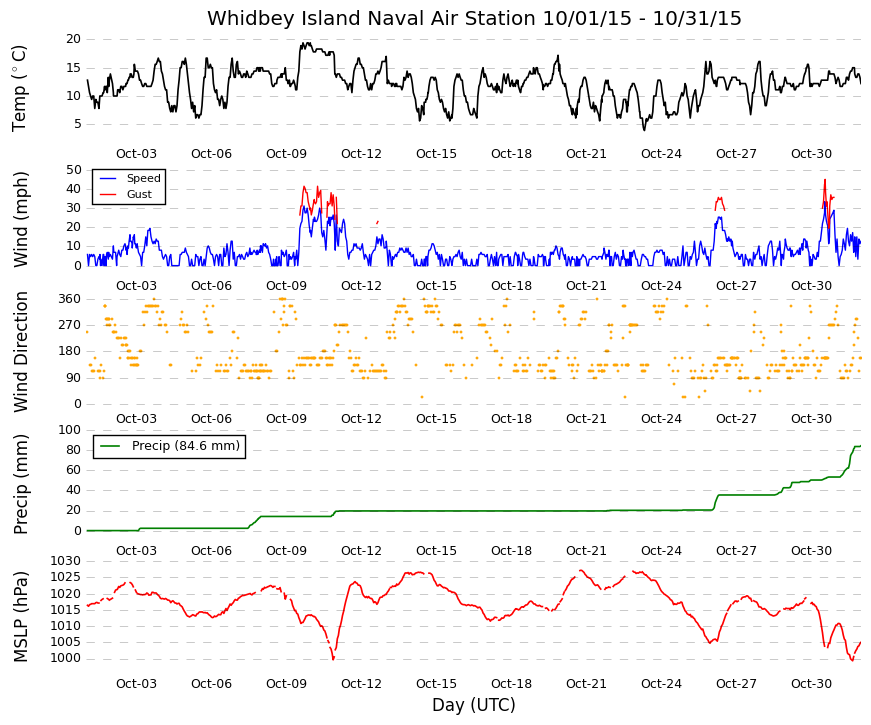Click the red Gust legend line
This screenshot has height=725, width=871.
pos(108,194)
